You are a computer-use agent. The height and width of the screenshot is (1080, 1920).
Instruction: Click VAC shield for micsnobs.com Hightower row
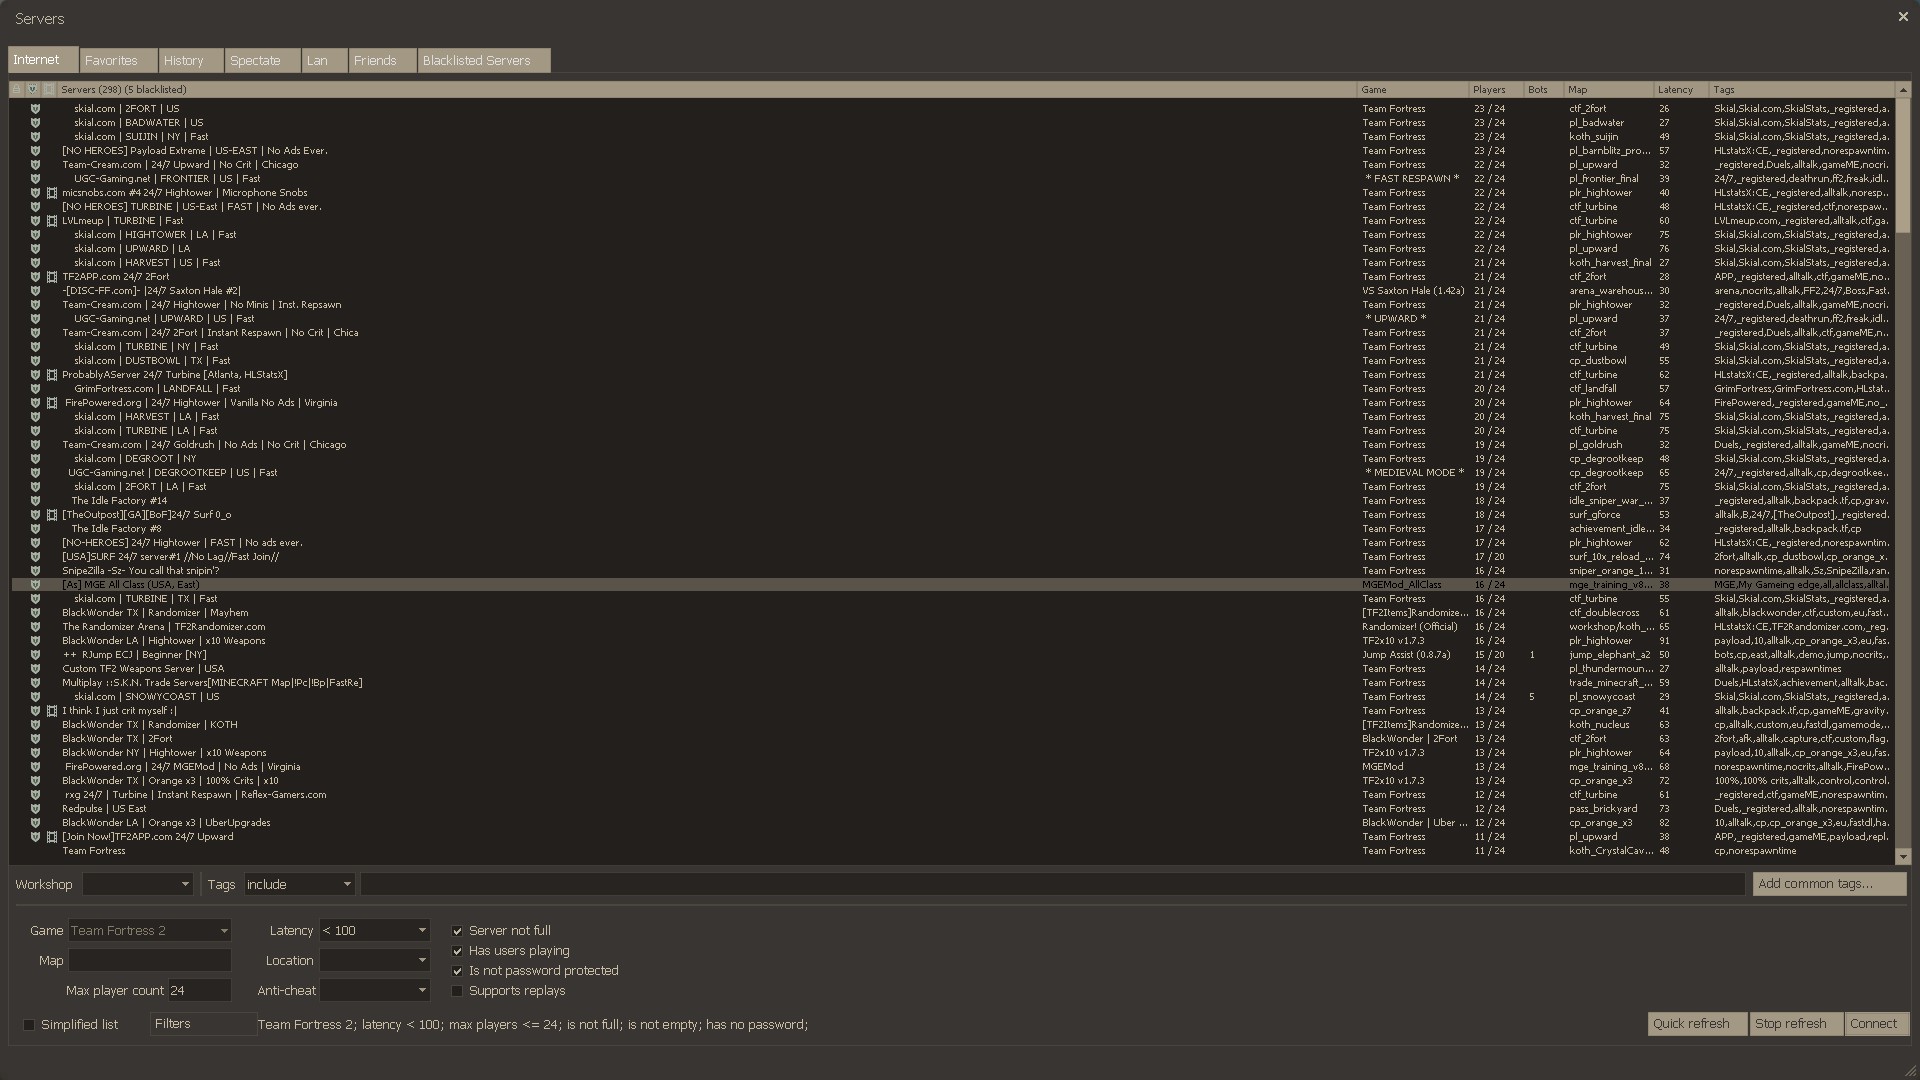coord(35,193)
